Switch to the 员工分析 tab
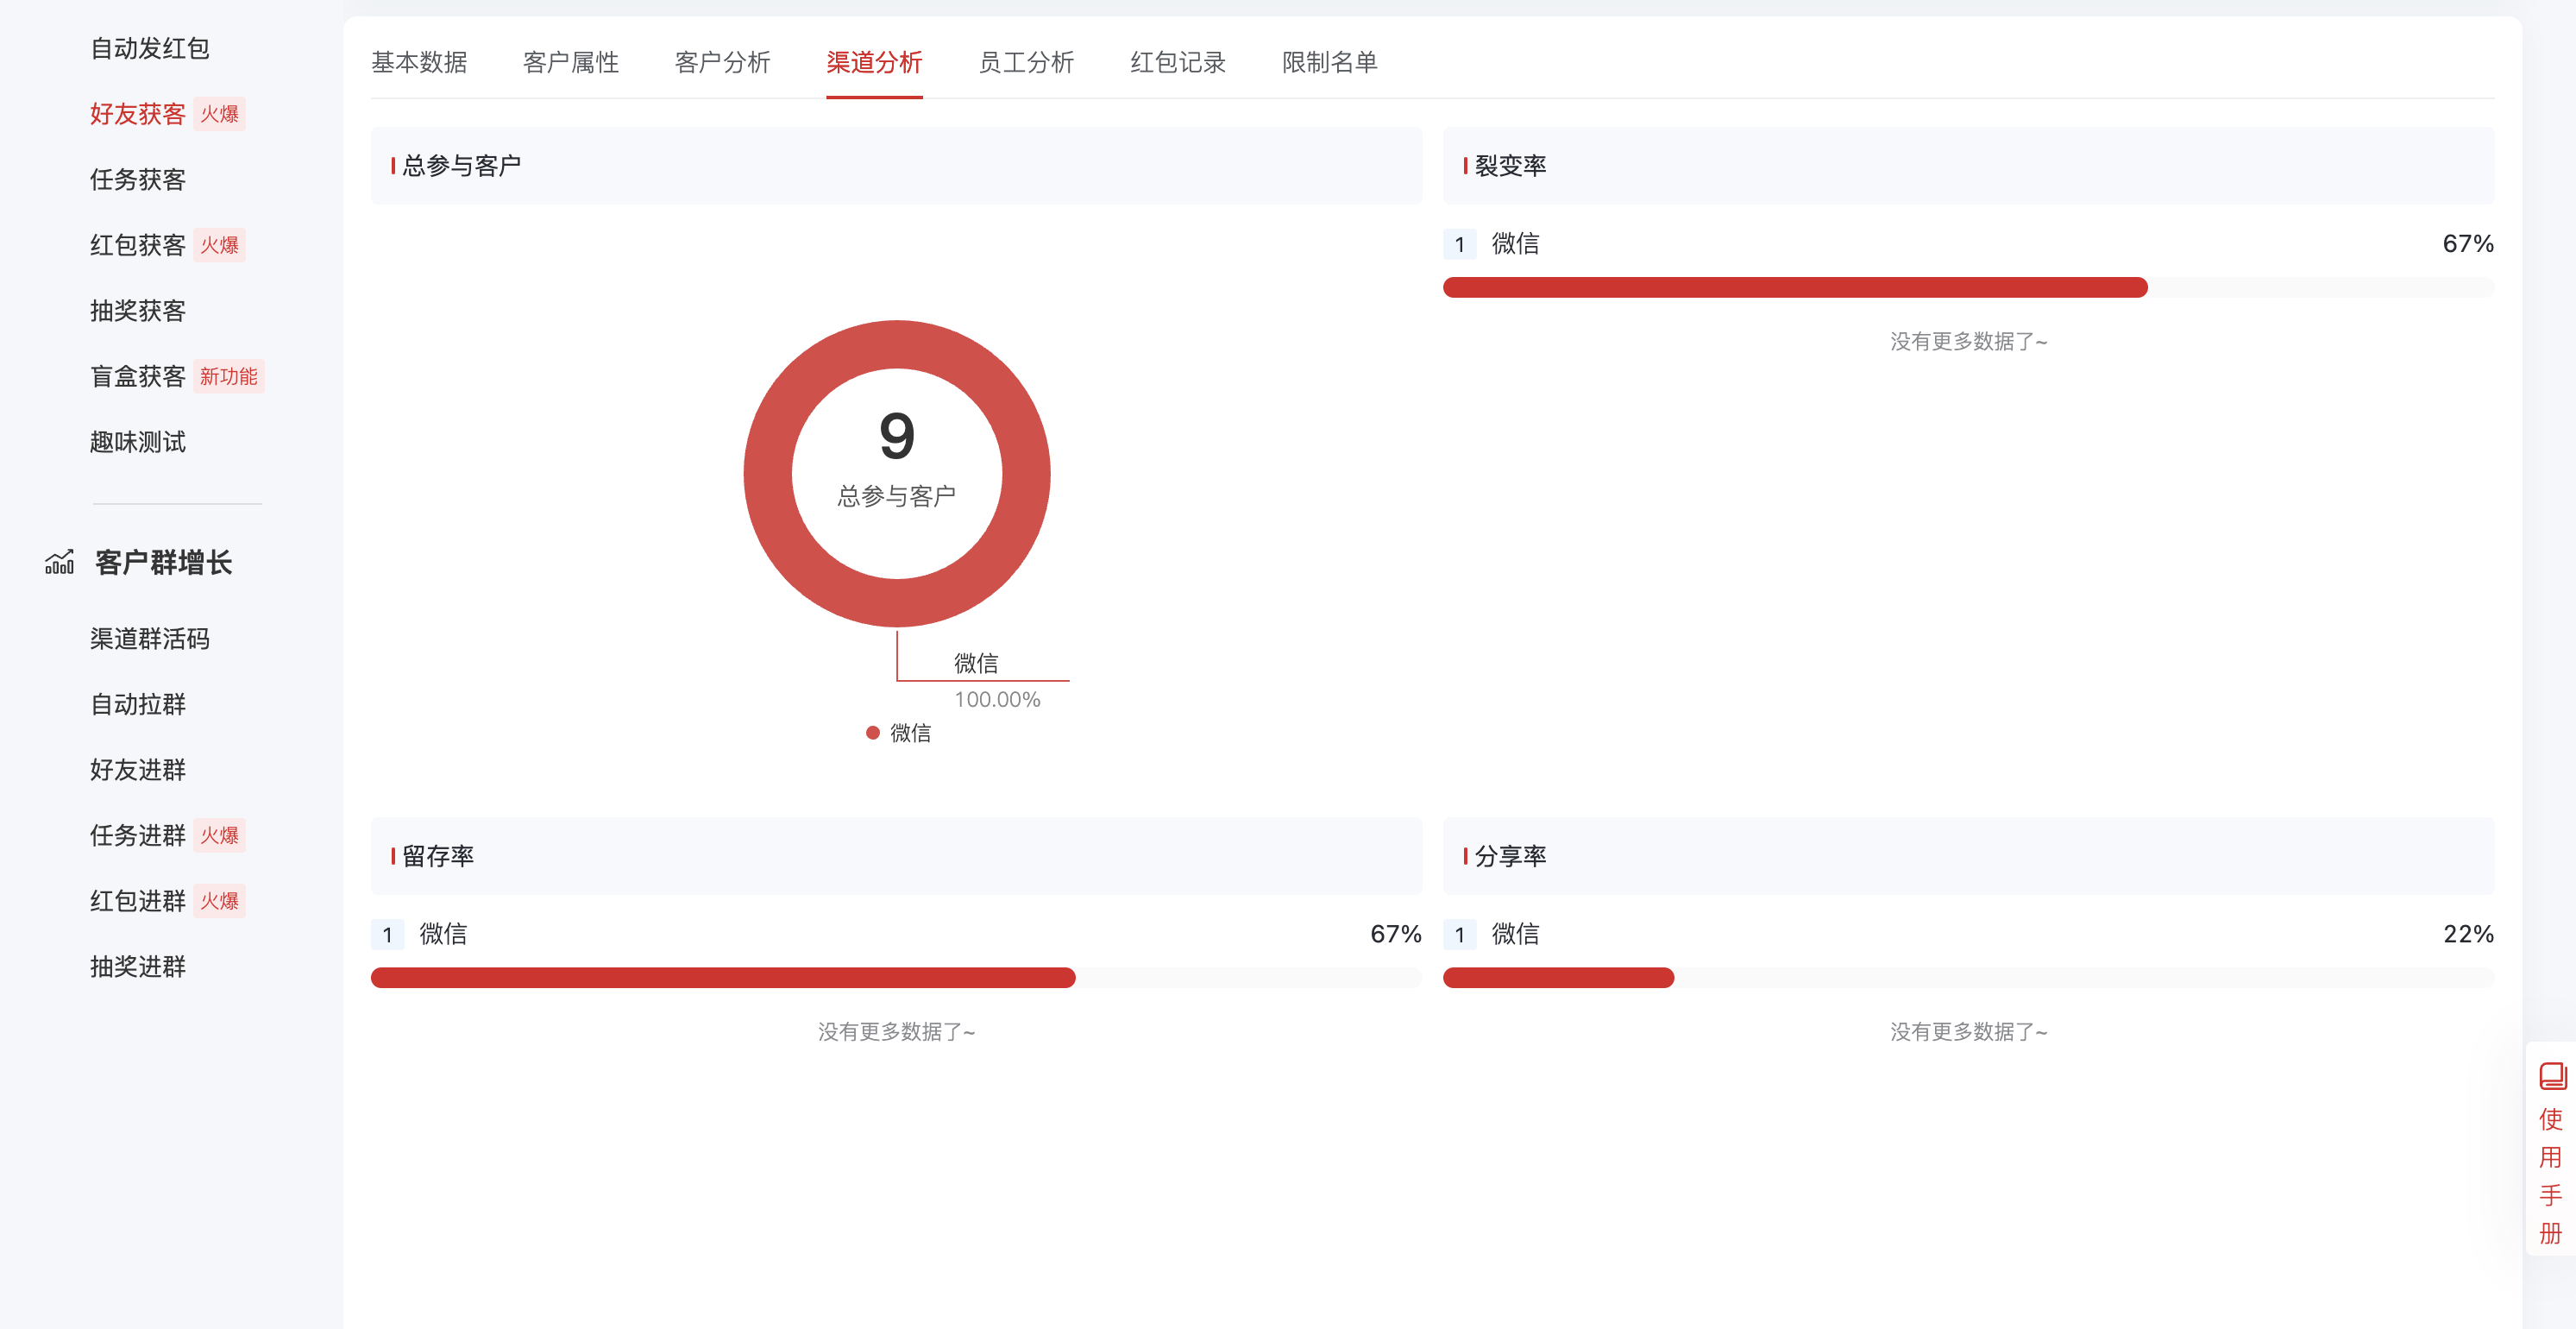 pos(1026,62)
